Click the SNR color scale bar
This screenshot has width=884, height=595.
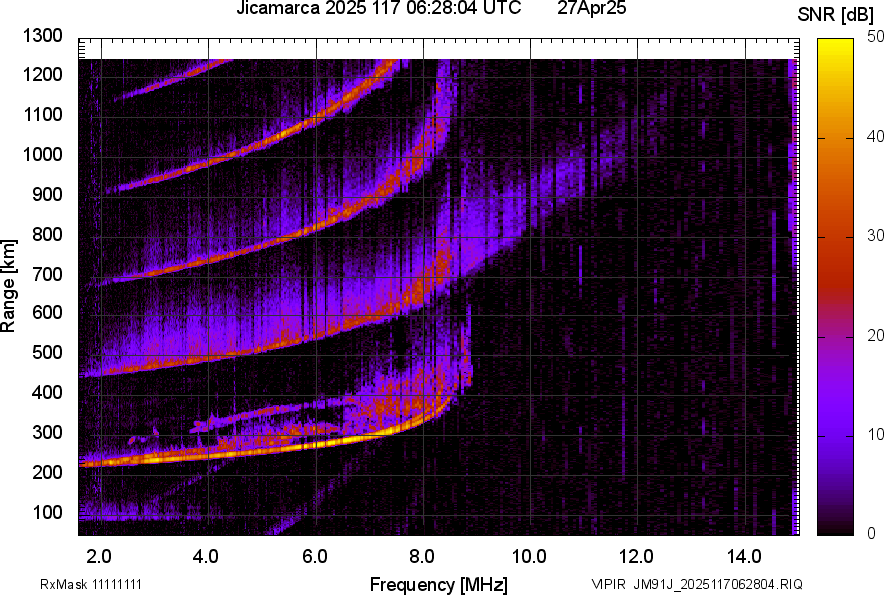point(836,287)
